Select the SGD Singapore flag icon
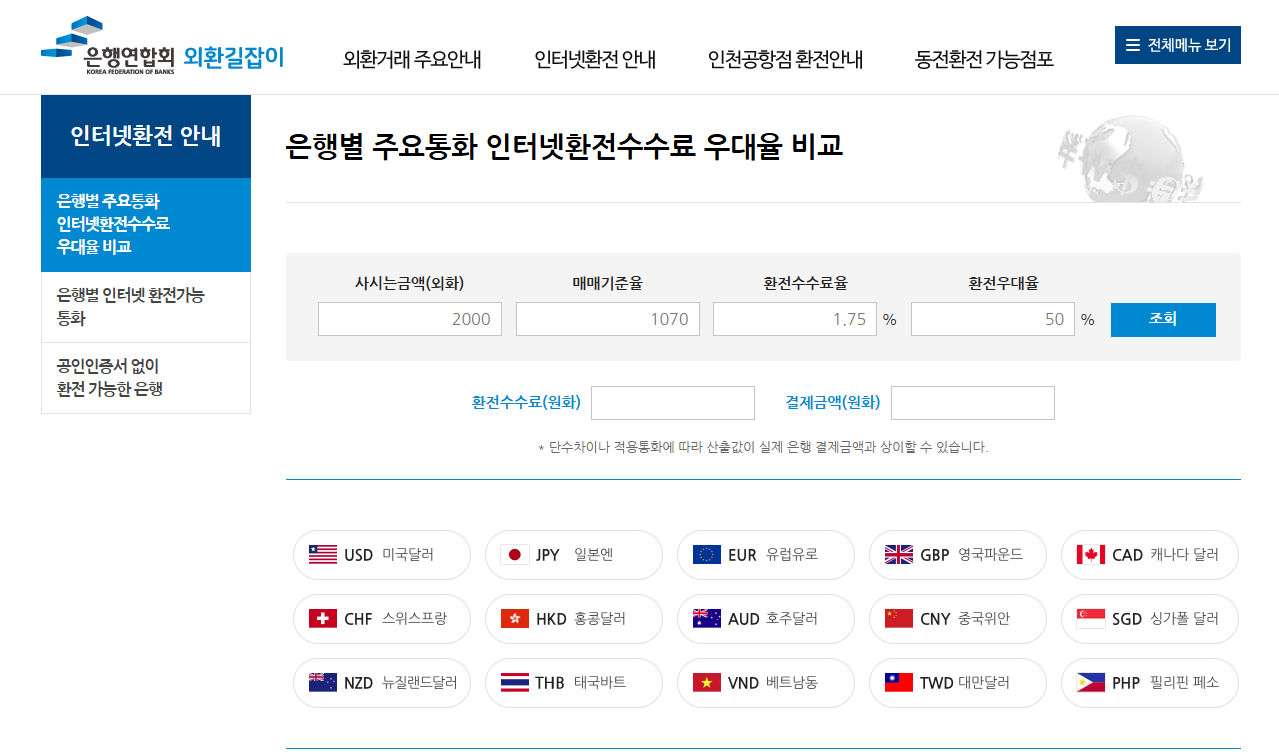Screen dimensions: 1279x756 click(1091, 619)
